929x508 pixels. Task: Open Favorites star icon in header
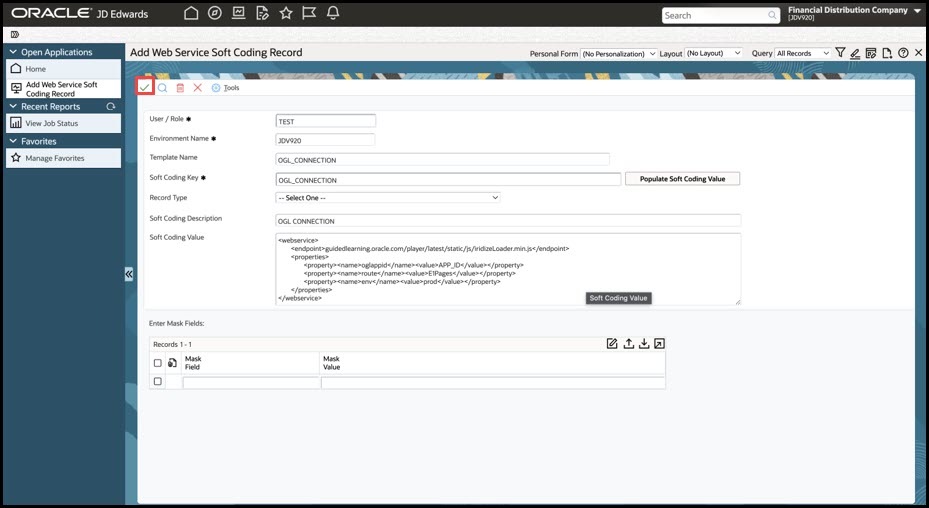click(x=286, y=13)
